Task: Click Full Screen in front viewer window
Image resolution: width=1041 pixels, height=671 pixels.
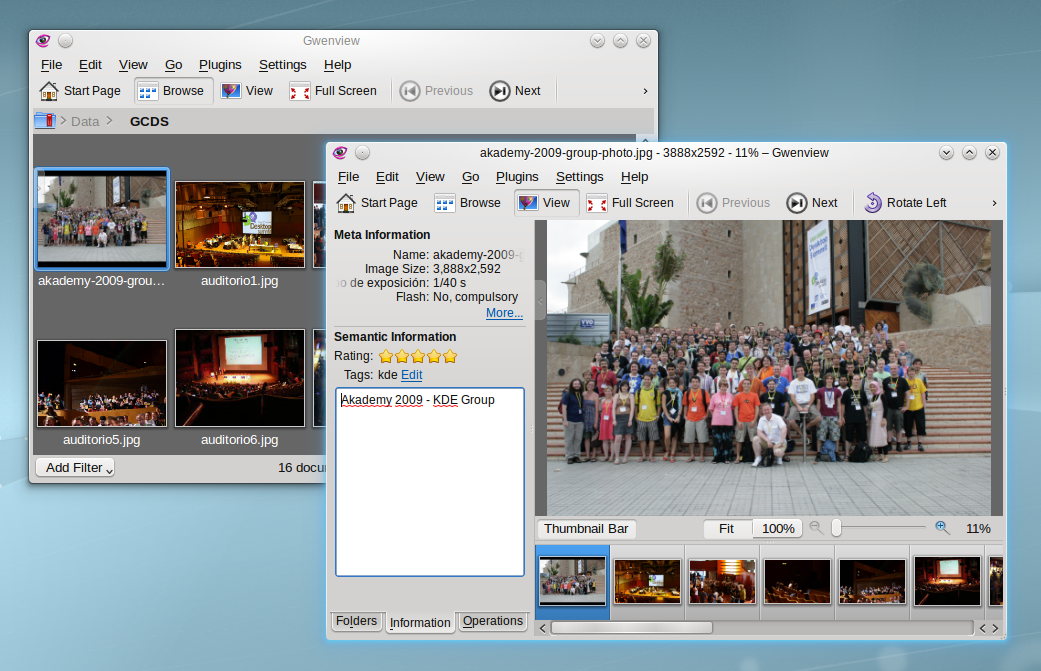Action: point(630,203)
